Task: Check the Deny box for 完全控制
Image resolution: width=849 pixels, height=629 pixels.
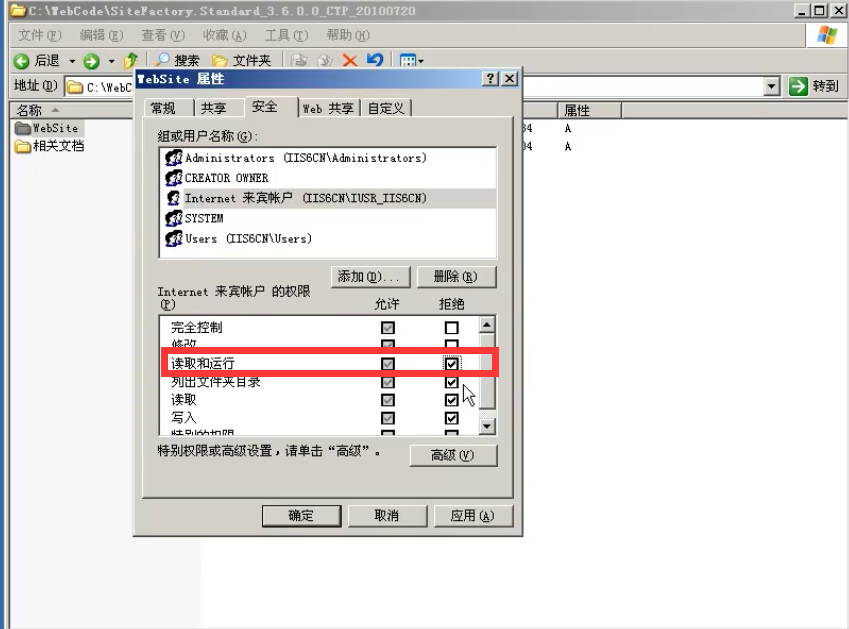Action: click(452, 328)
